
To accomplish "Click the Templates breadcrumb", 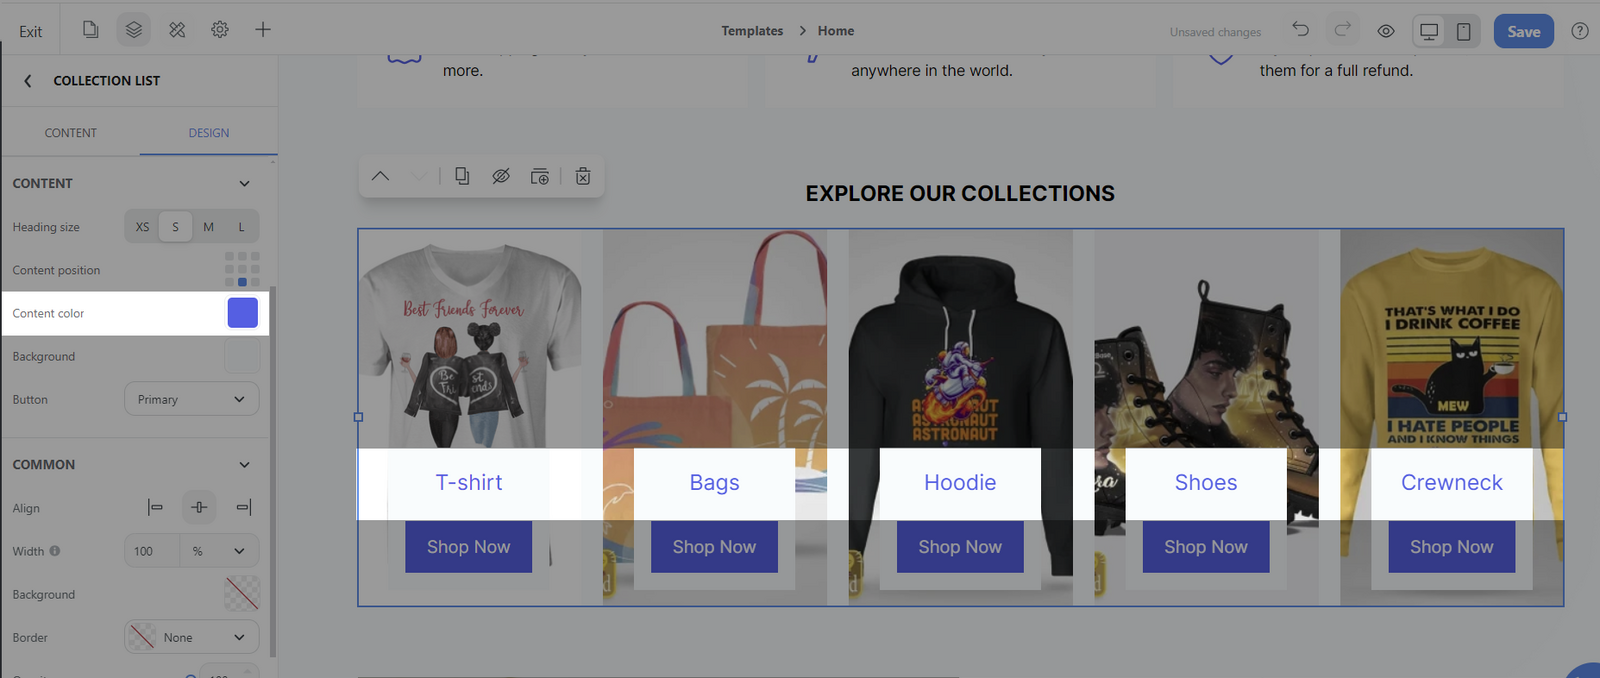I will (x=752, y=31).
